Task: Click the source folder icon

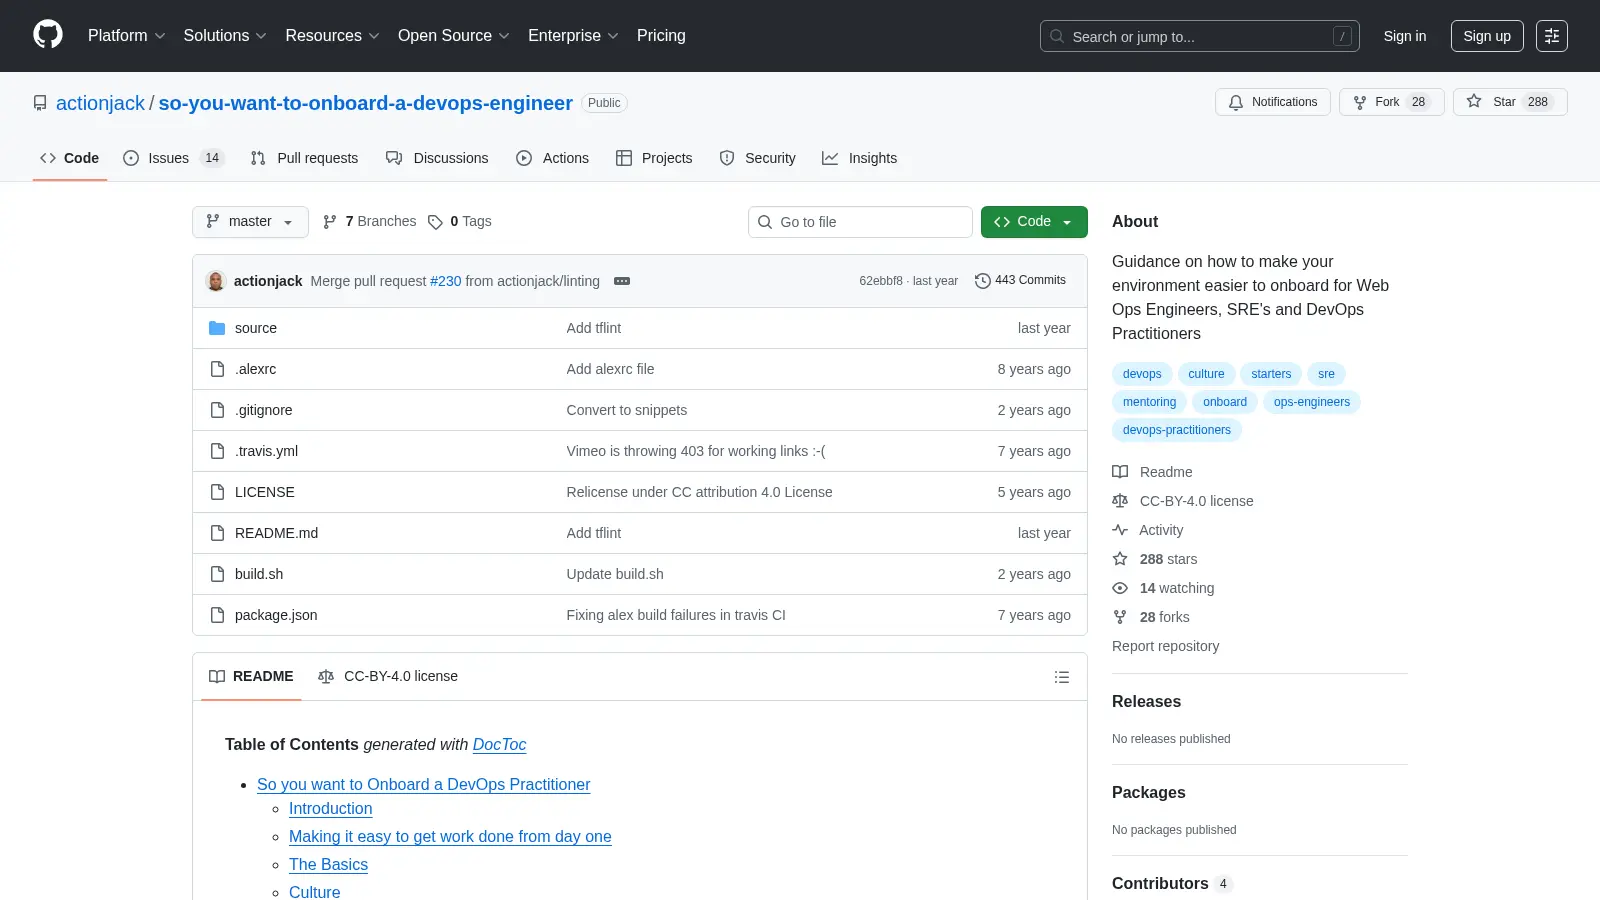Action: (217, 328)
